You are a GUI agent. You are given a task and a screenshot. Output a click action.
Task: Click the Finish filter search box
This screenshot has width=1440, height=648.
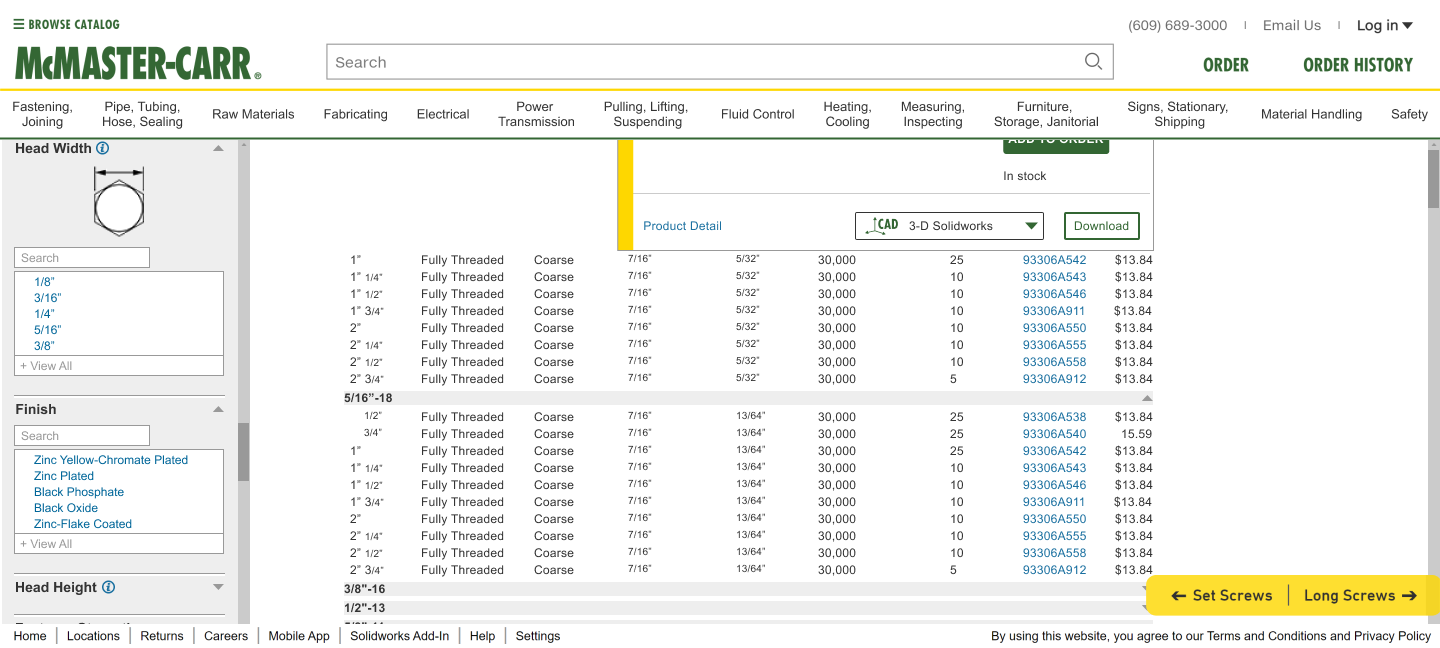click(82, 436)
